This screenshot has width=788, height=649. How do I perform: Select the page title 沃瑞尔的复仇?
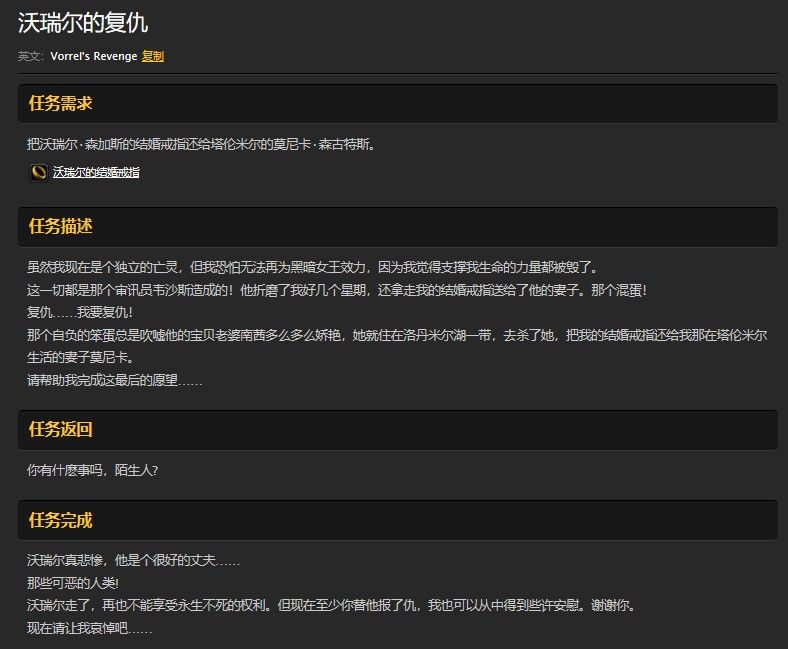coord(83,23)
